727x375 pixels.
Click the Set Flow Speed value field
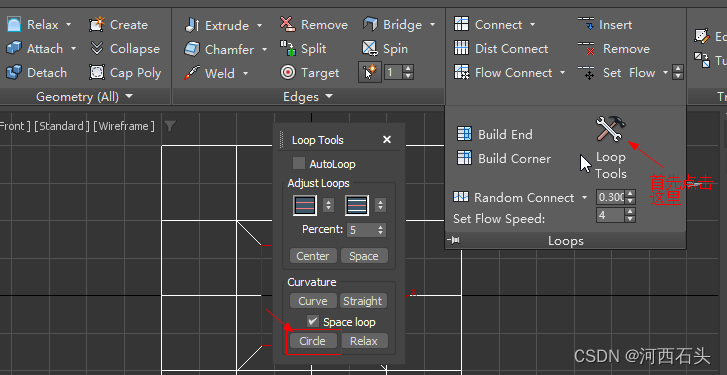click(610, 215)
